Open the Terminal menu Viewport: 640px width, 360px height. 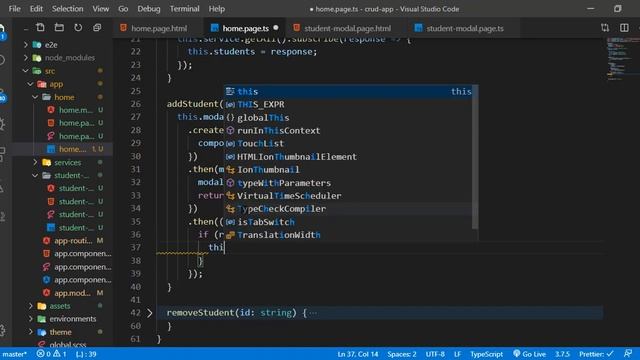184,9
